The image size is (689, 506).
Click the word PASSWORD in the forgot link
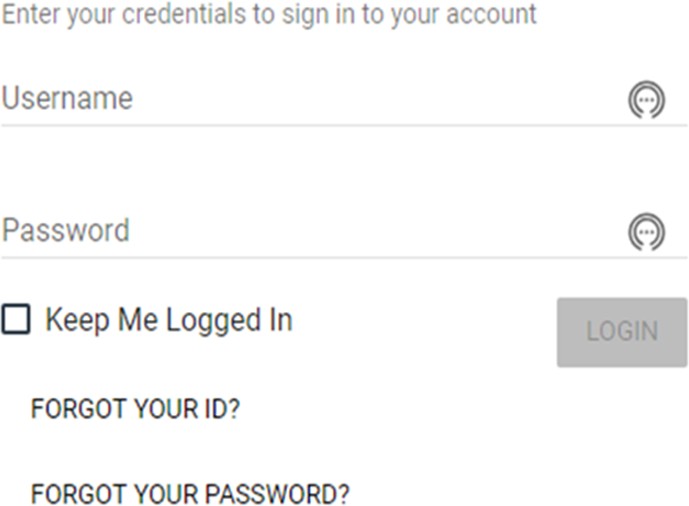277,494
